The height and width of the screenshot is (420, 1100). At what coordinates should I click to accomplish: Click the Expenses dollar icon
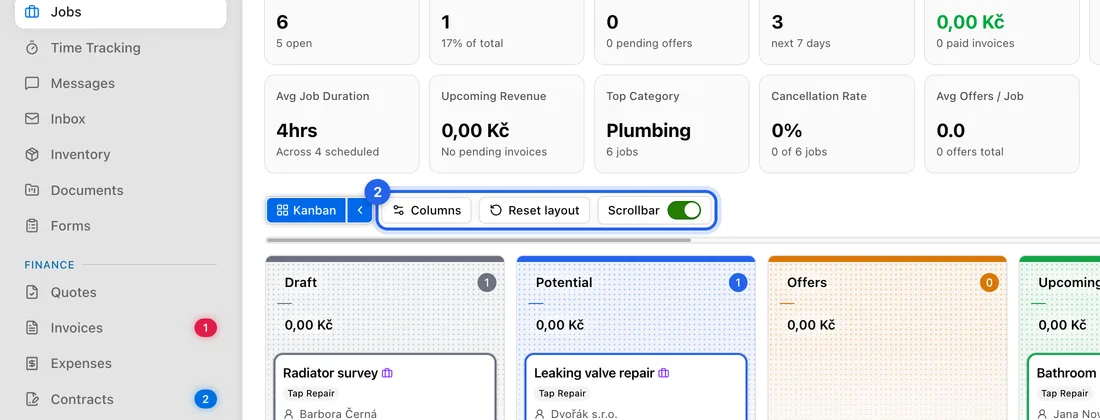32,363
